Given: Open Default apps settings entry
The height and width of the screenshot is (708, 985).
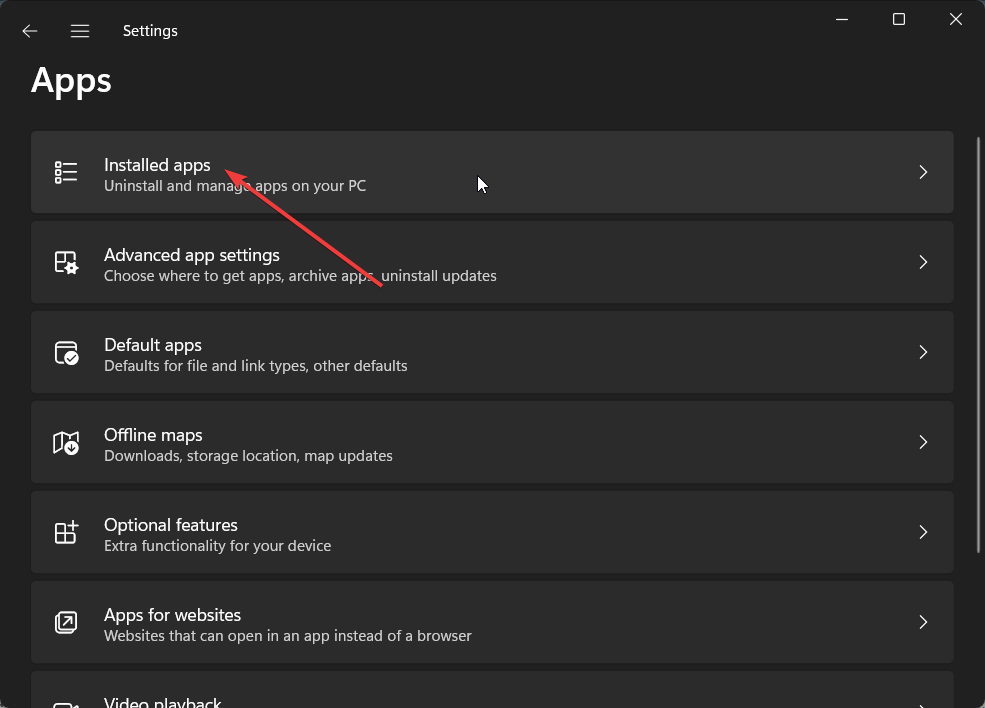Looking at the screenshot, I should [x=492, y=352].
